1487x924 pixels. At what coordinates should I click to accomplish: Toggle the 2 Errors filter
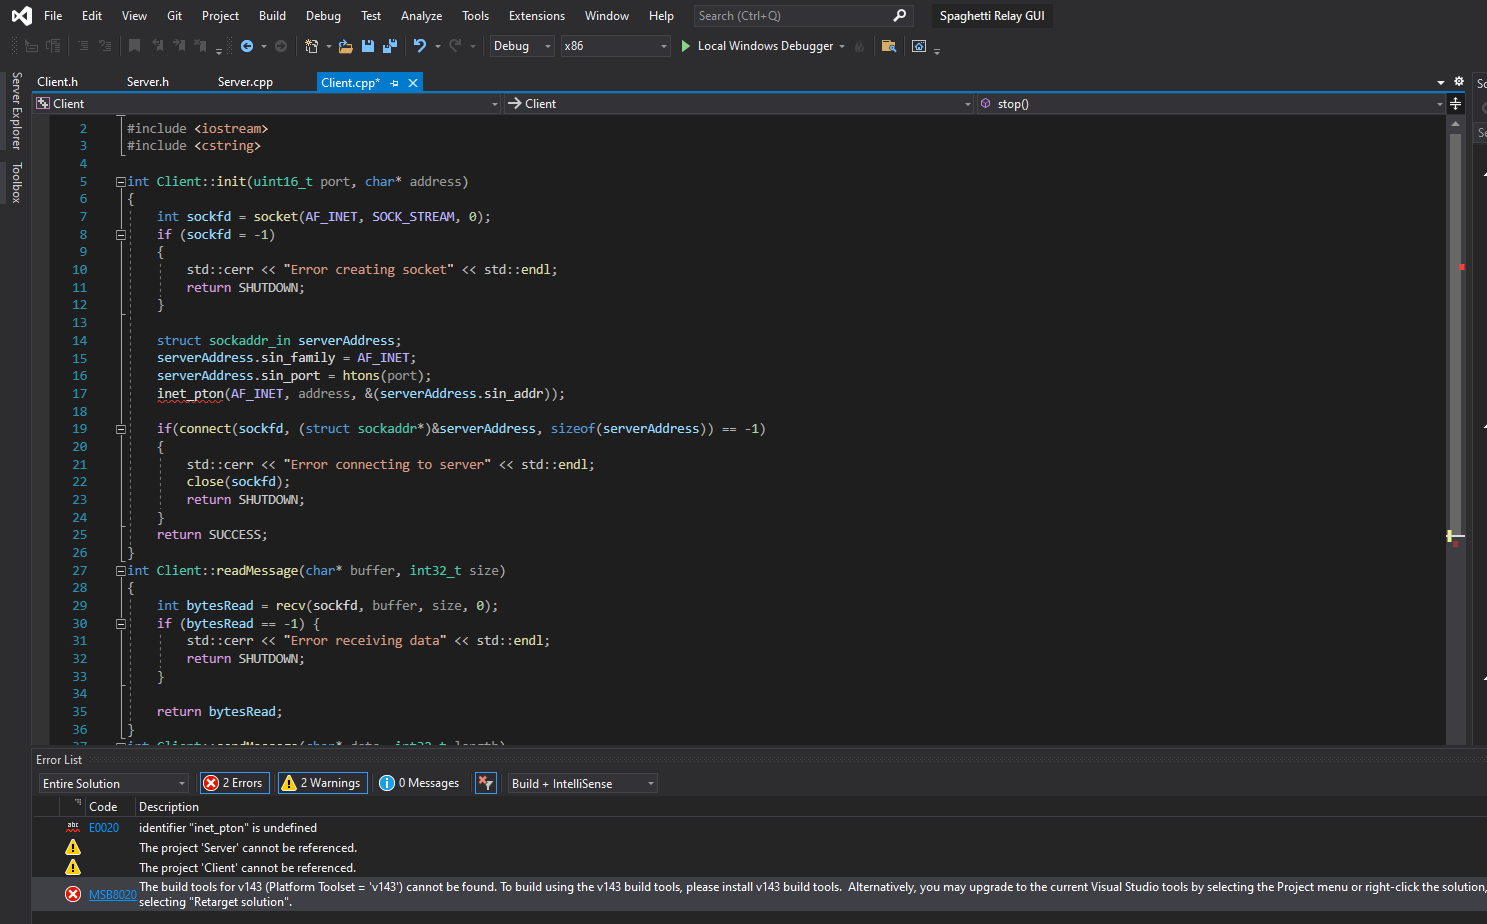(234, 783)
